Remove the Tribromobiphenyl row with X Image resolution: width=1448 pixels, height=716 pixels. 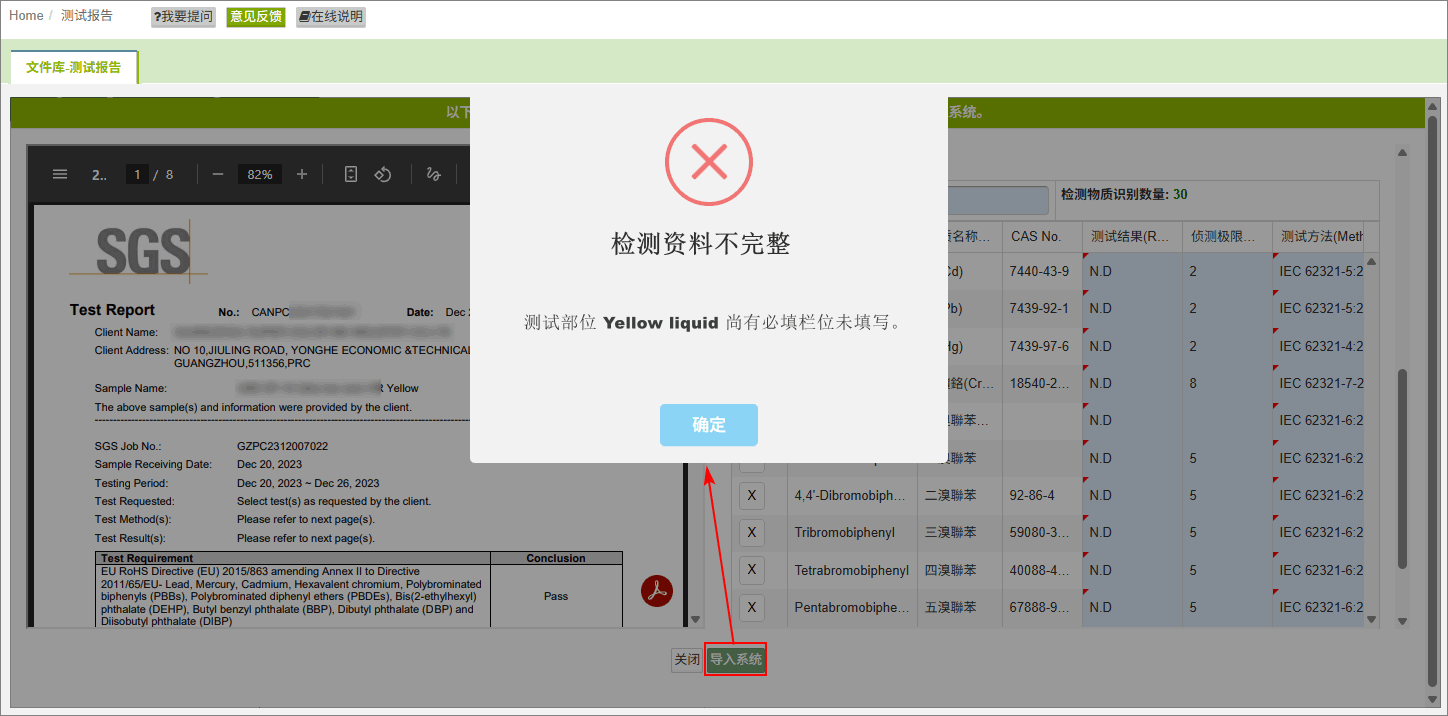752,533
